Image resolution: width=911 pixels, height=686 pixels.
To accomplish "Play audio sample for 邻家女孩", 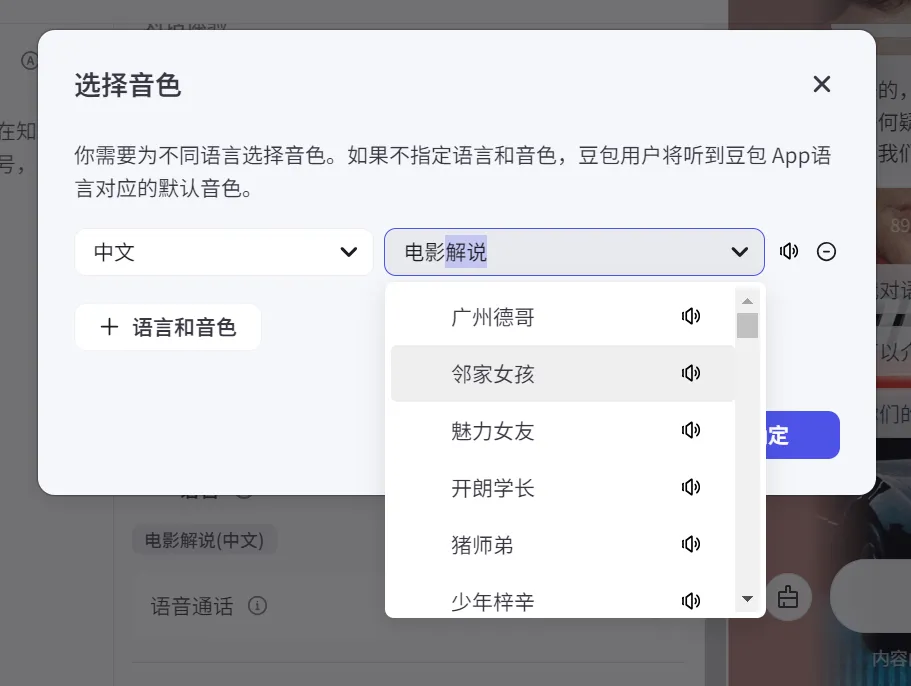I will (x=690, y=374).
